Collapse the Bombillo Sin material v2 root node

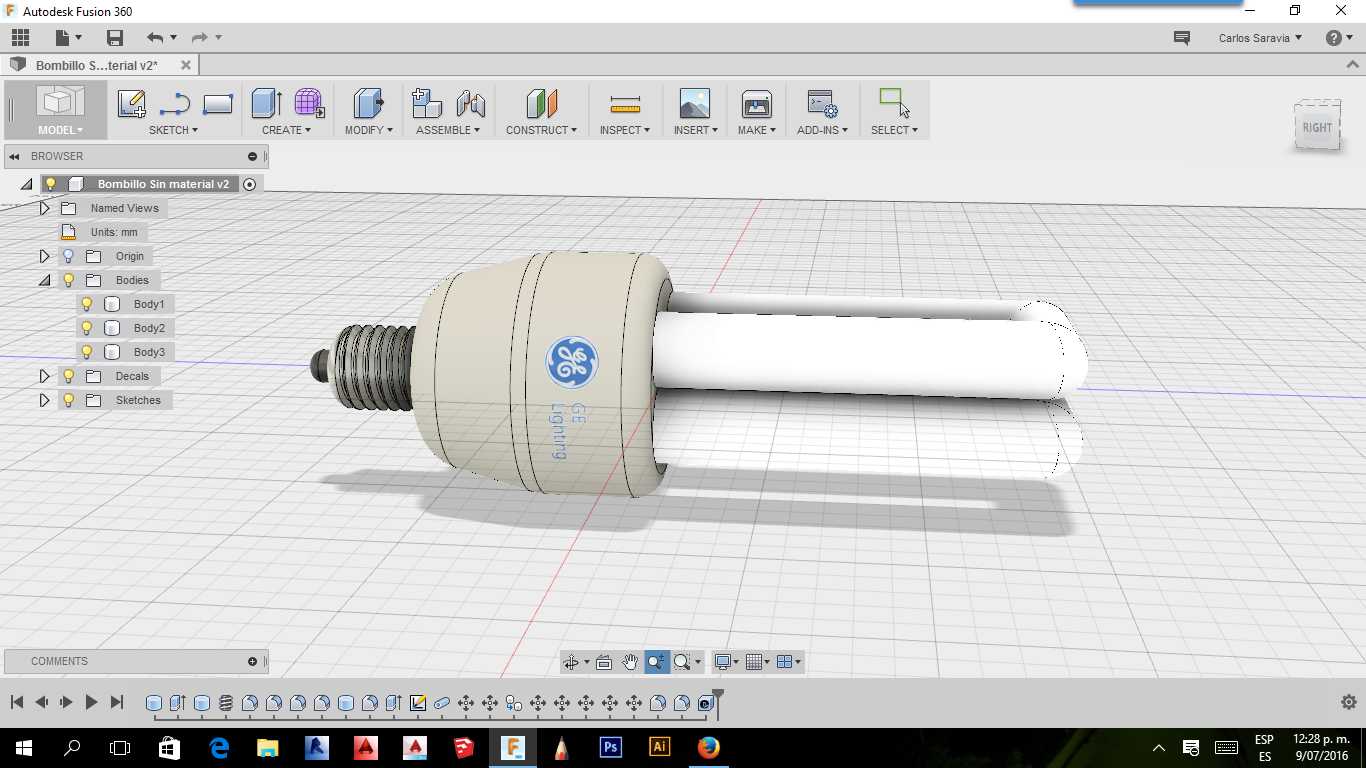(x=26, y=184)
